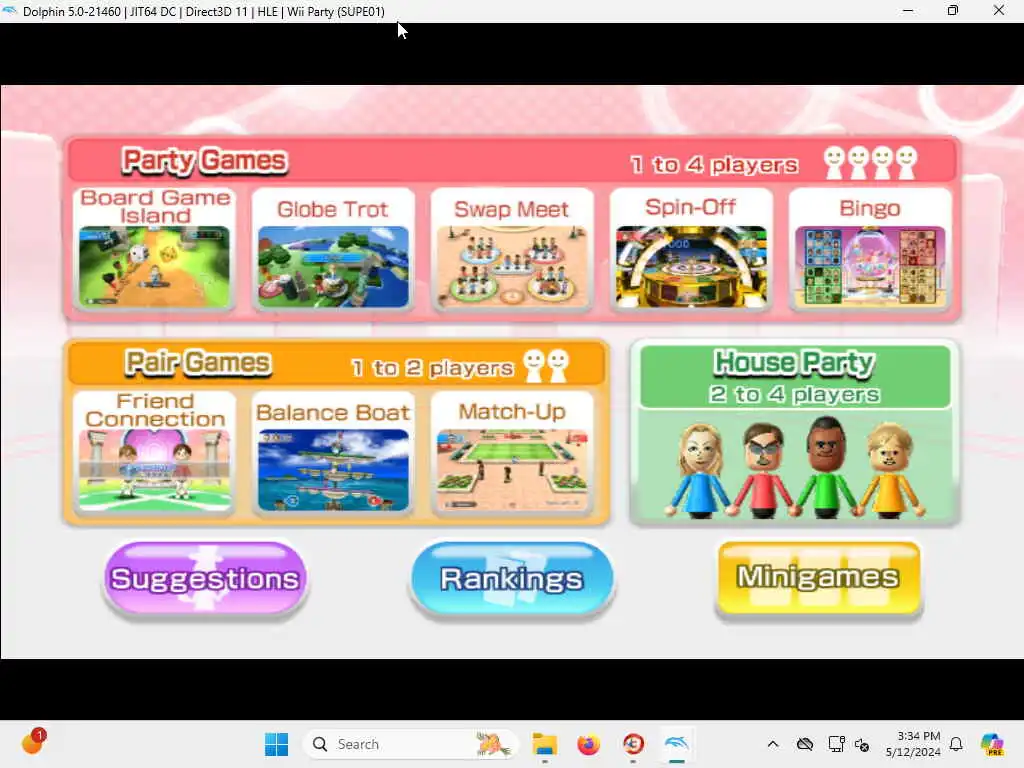This screenshot has width=1024, height=768.
Task: Click the taskbar Search box
Action: [x=409, y=744]
